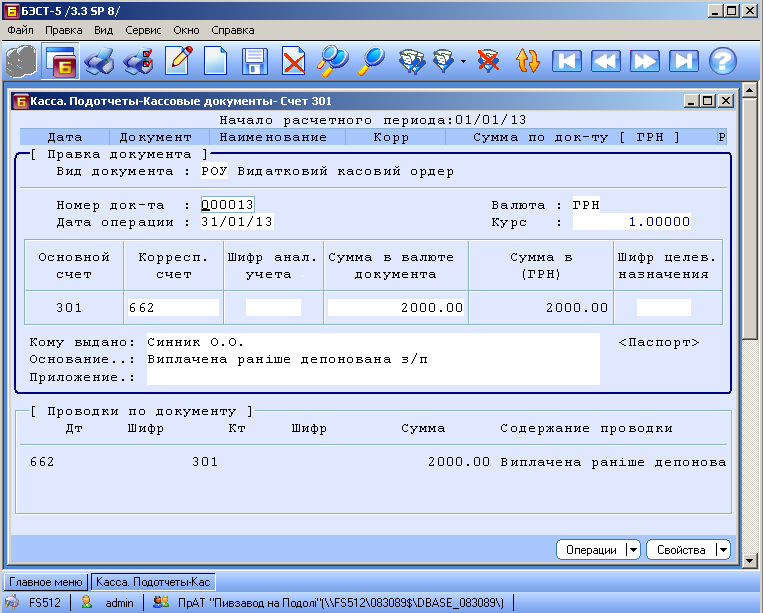This screenshot has width=763, height=613.
Task: Switch to Главное меню tab
Action: (x=46, y=582)
